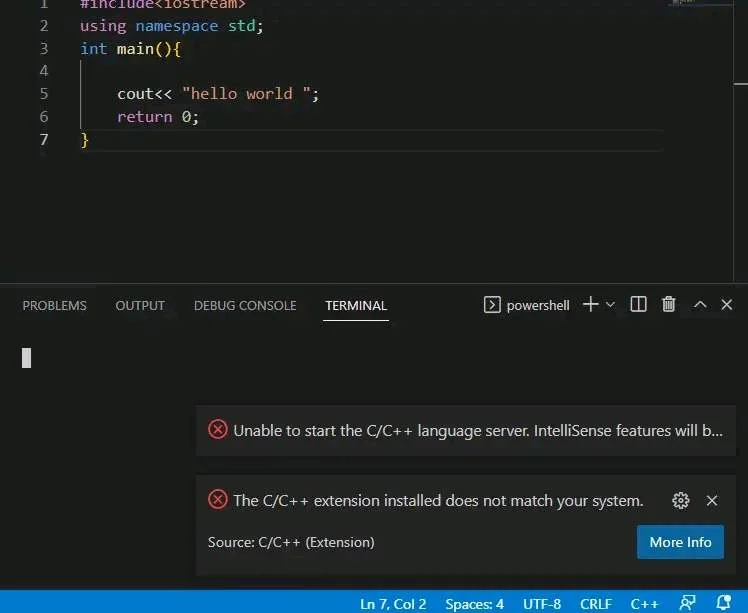Change language mode C++ in status bar
Viewport: 748px width, 613px height.
pyautogui.click(x=644, y=604)
